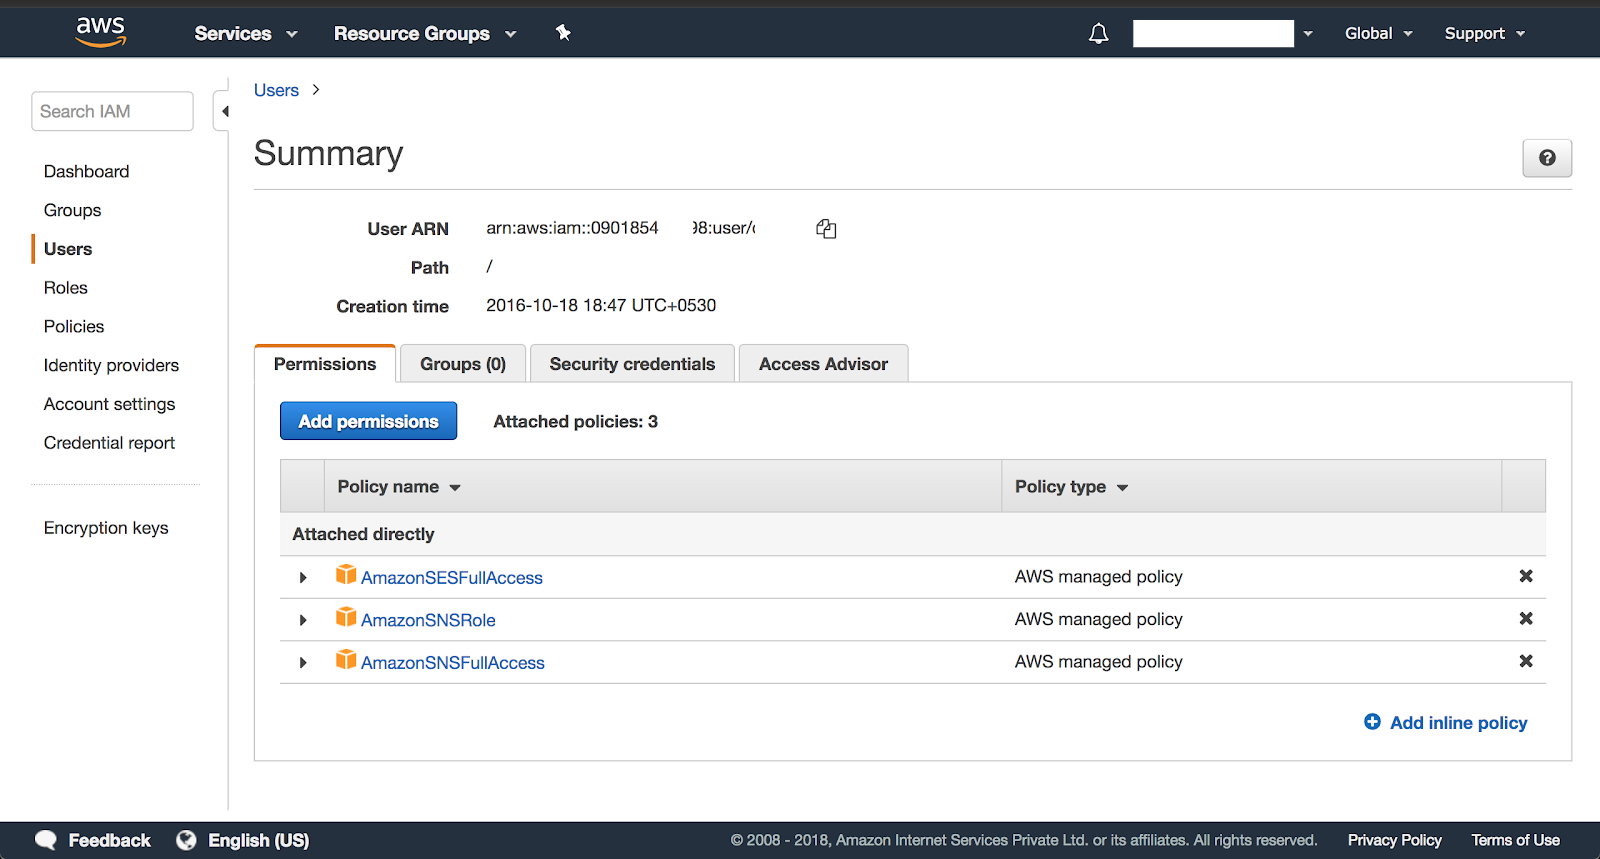
Task: Open the help question mark button
Action: click(1547, 158)
